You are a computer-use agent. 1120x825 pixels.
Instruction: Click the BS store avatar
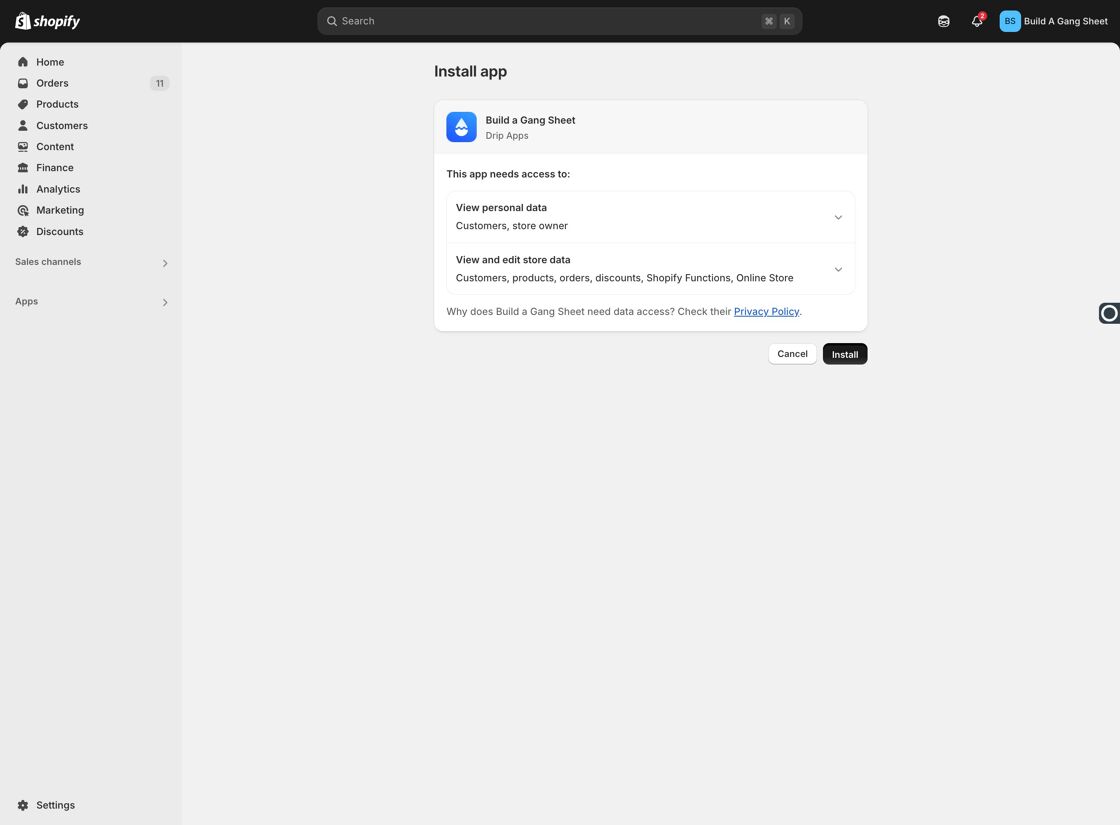[x=1010, y=21]
